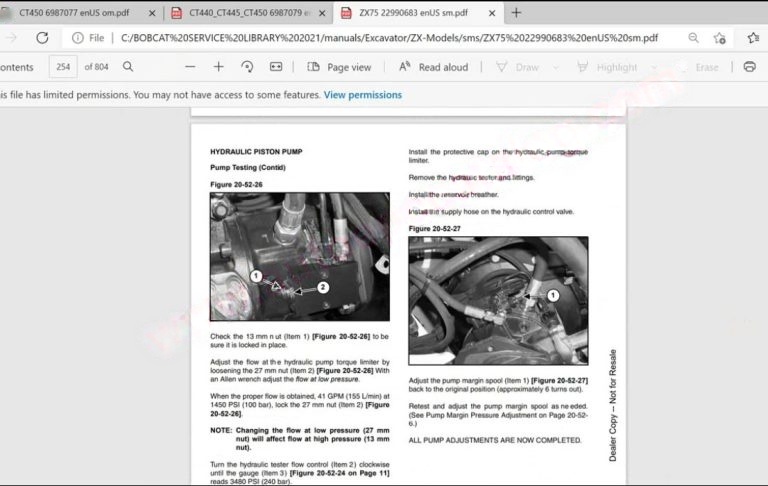768x486 pixels.
Task: Add this page to favorites
Action: pos(720,38)
